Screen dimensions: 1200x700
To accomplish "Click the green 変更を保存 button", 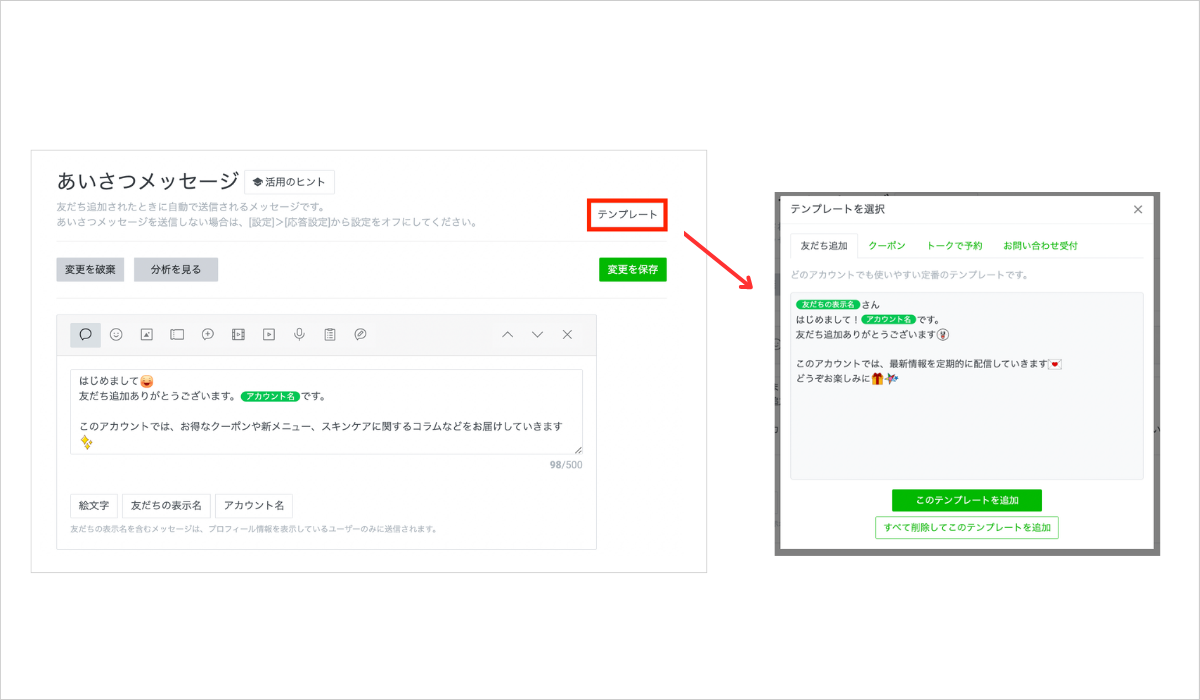I will [x=632, y=269].
